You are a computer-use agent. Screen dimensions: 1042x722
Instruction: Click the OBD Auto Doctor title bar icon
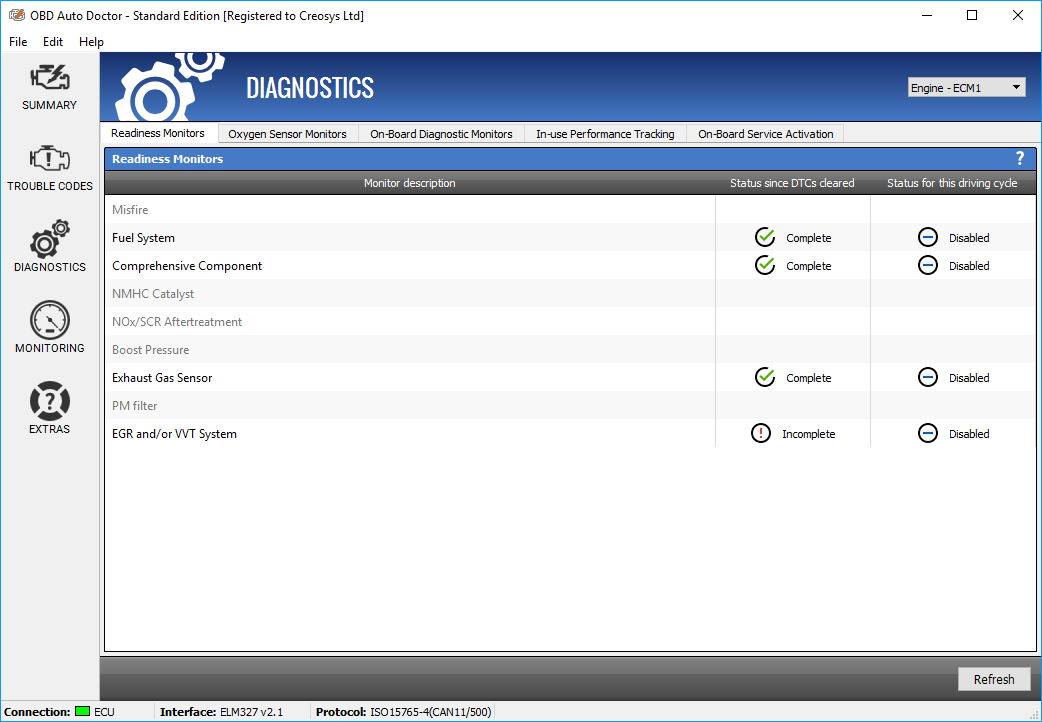(17, 15)
